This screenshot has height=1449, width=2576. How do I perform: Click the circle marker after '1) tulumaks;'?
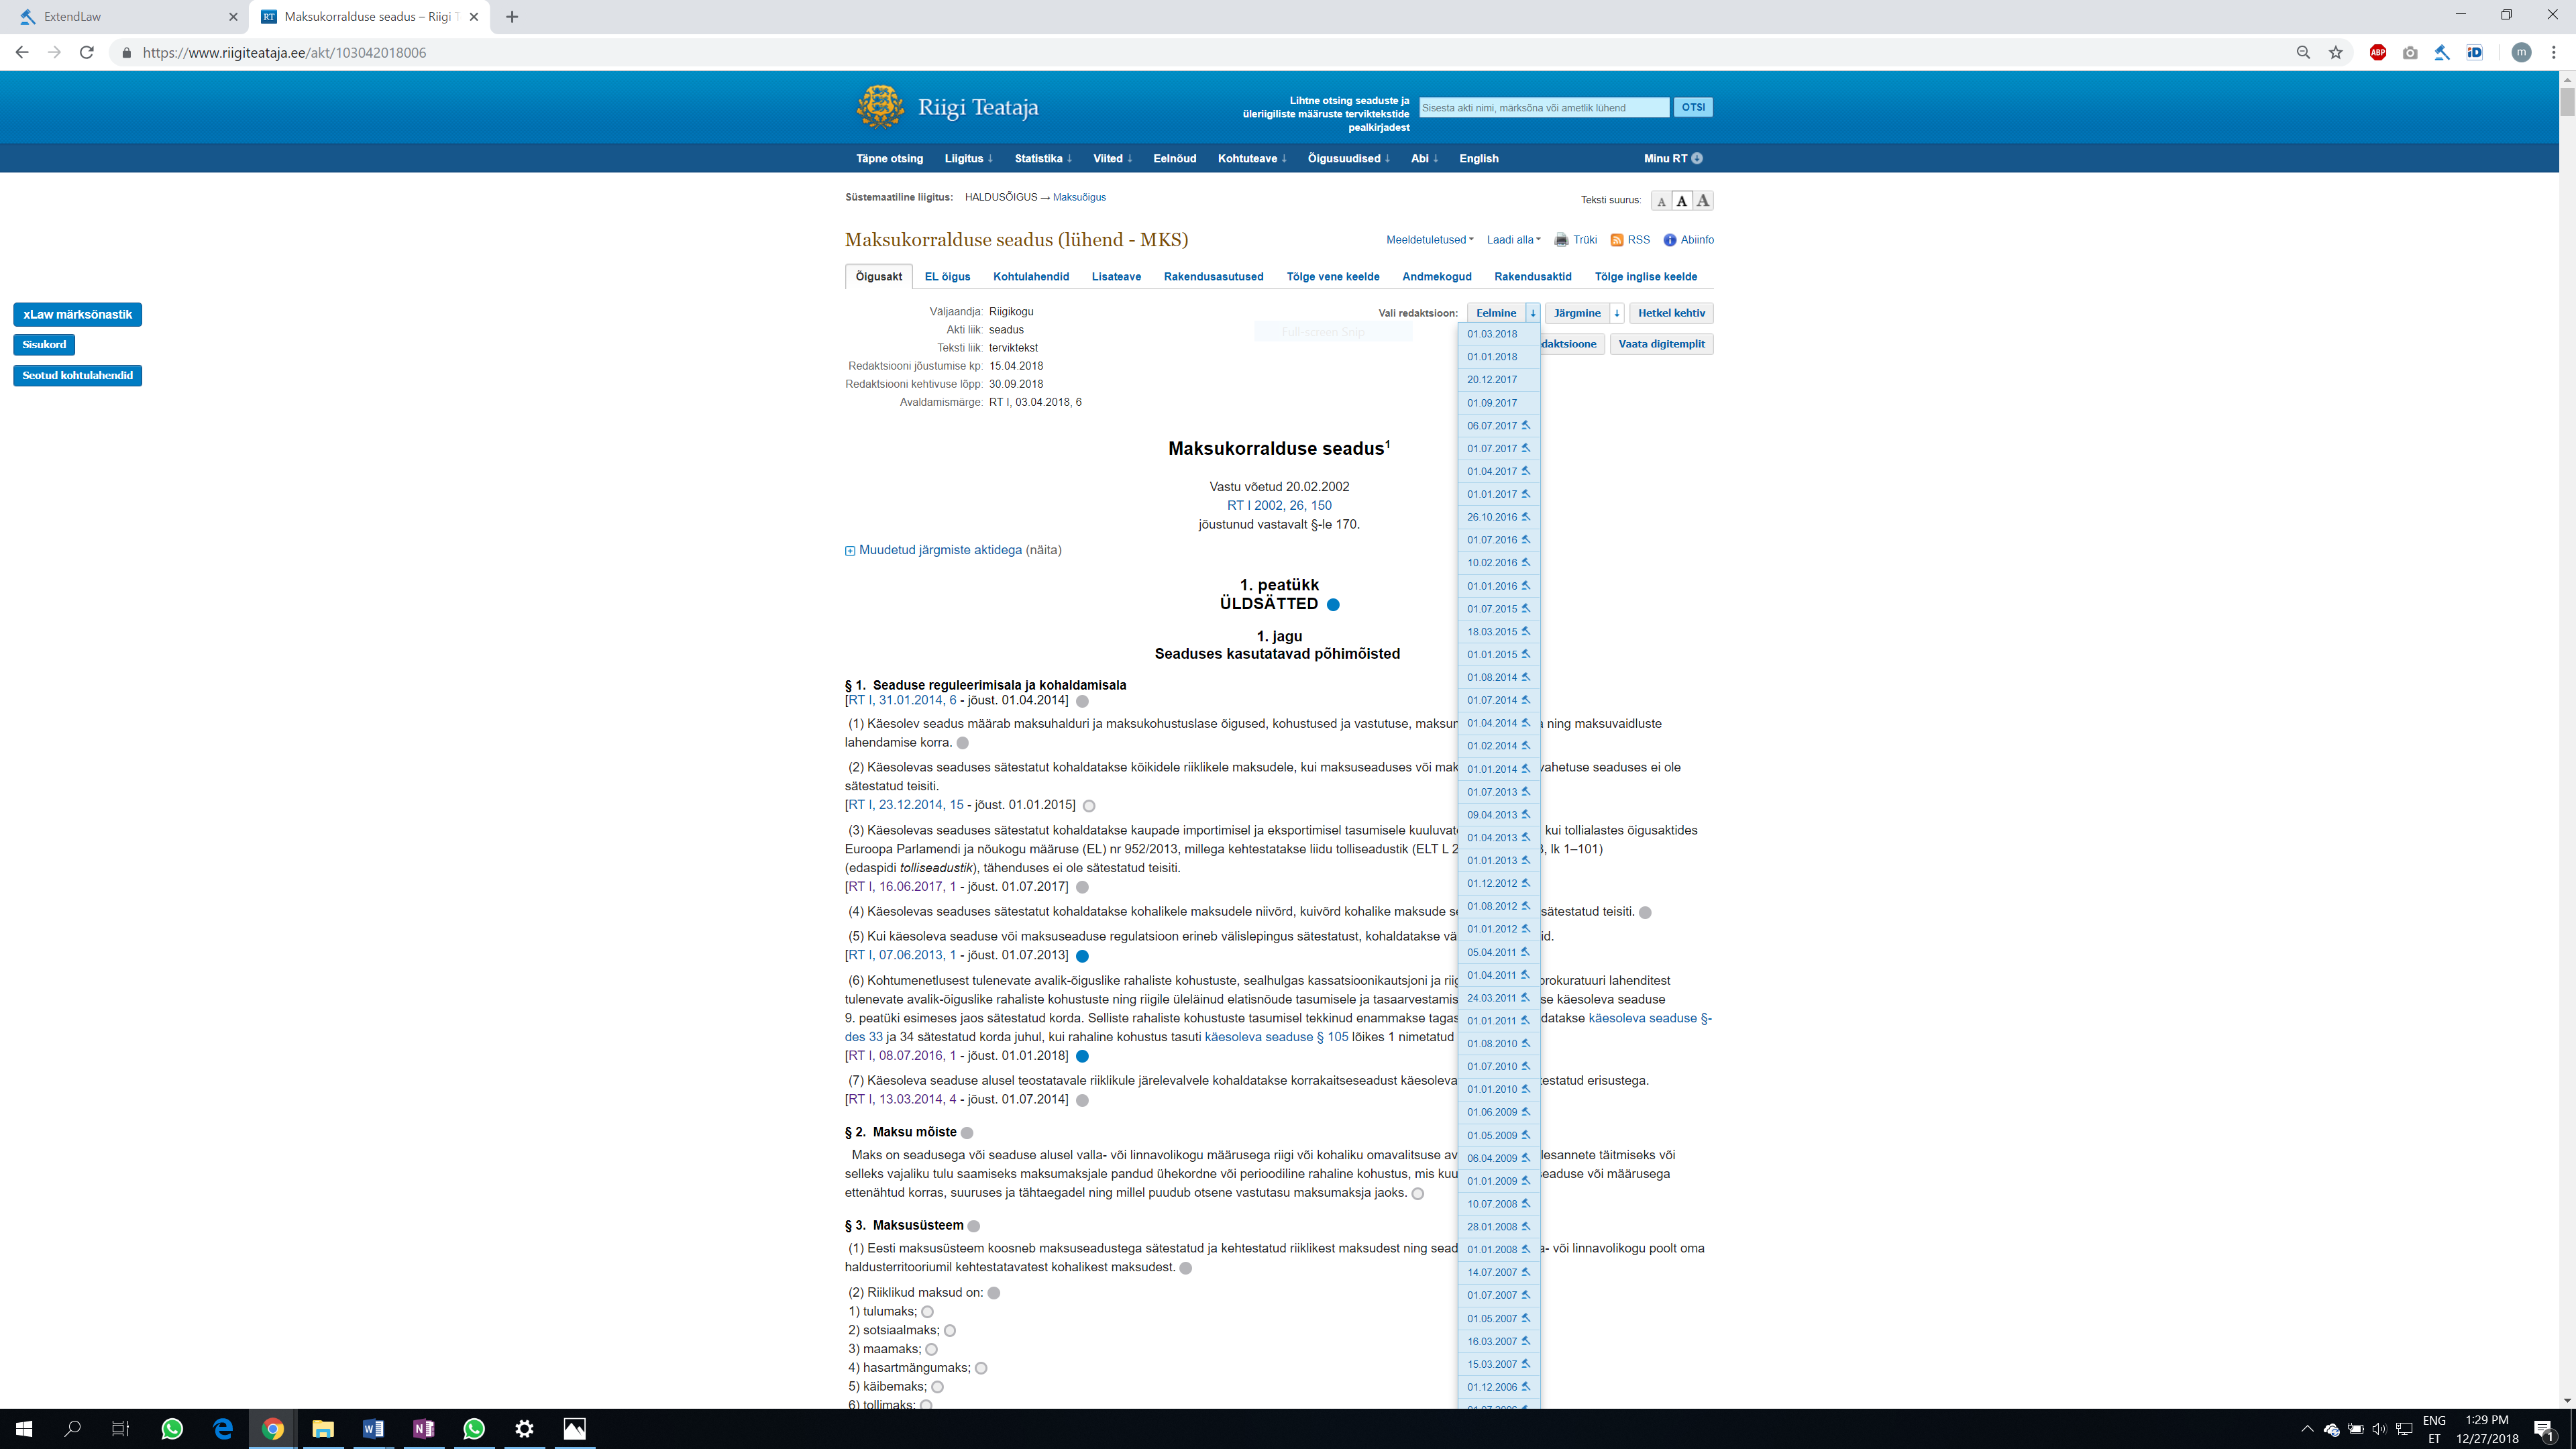[x=927, y=1312]
